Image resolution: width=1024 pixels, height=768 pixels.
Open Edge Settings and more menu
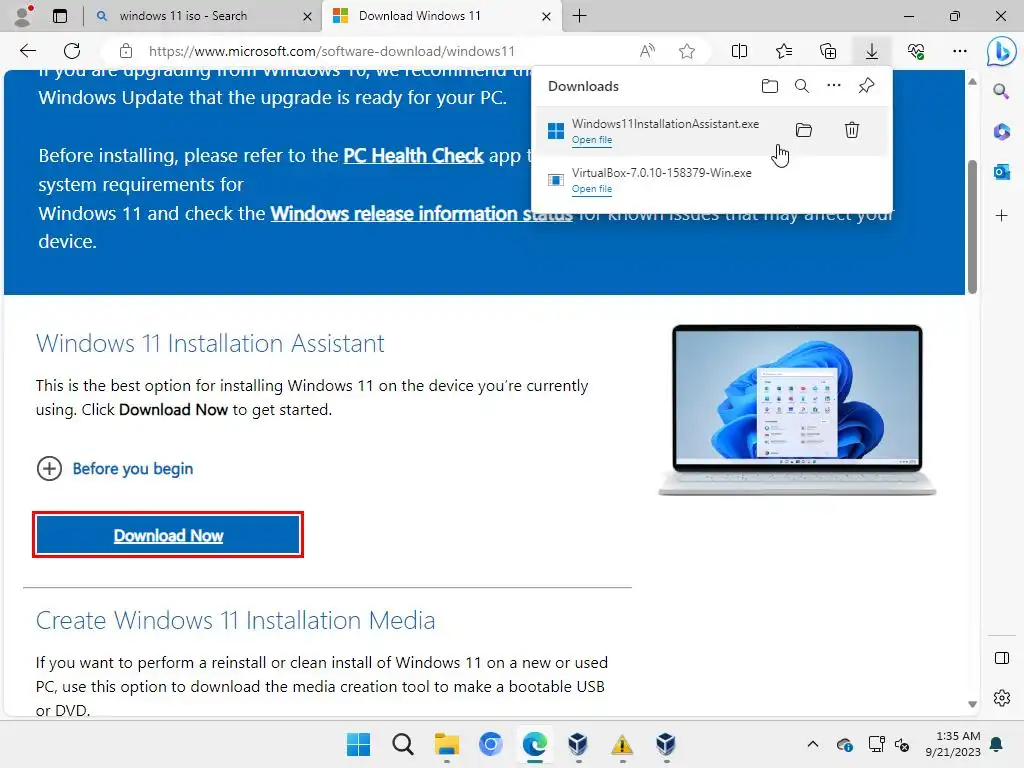[x=959, y=51]
